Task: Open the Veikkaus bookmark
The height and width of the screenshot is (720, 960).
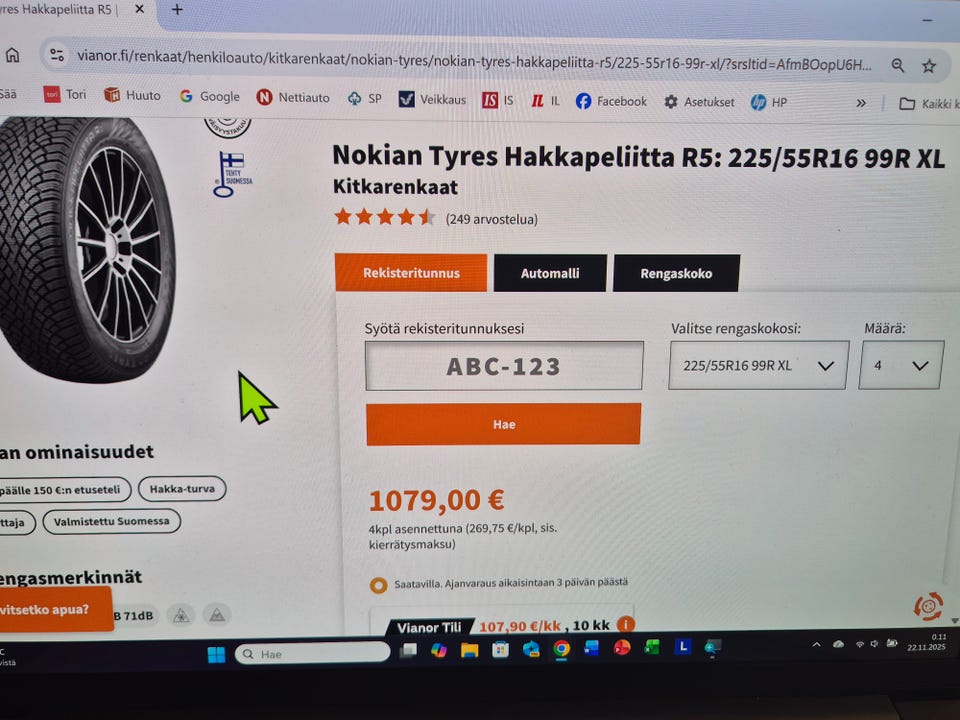Action: (432, 99)
